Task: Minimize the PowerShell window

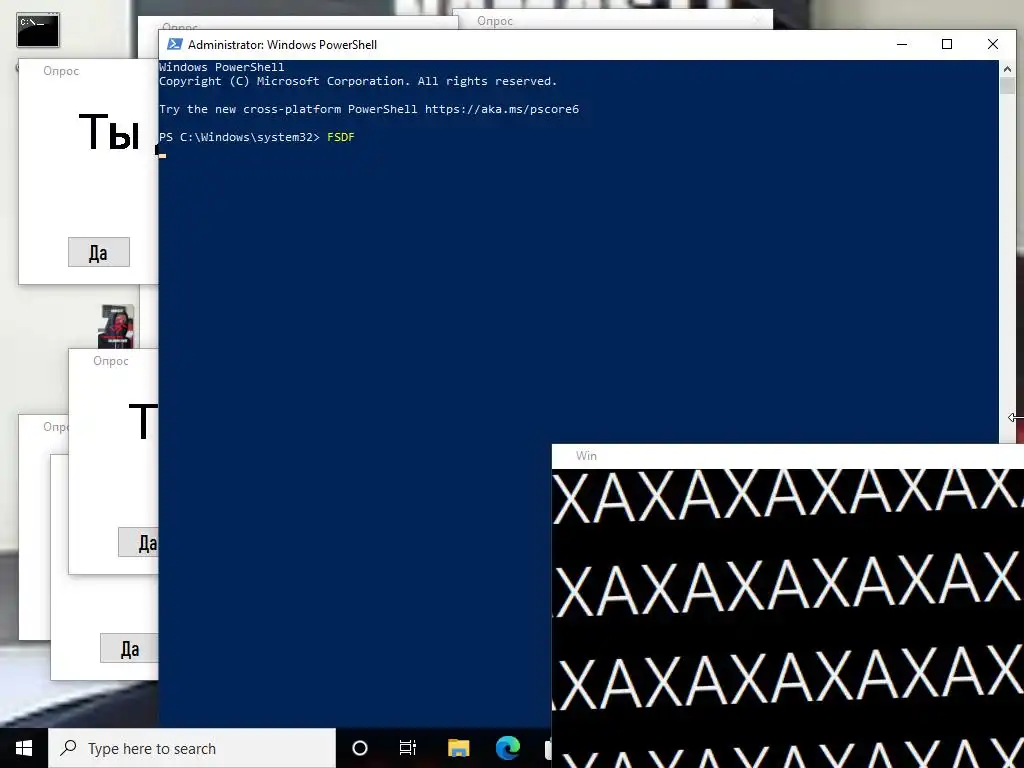Action: [902, 44]
